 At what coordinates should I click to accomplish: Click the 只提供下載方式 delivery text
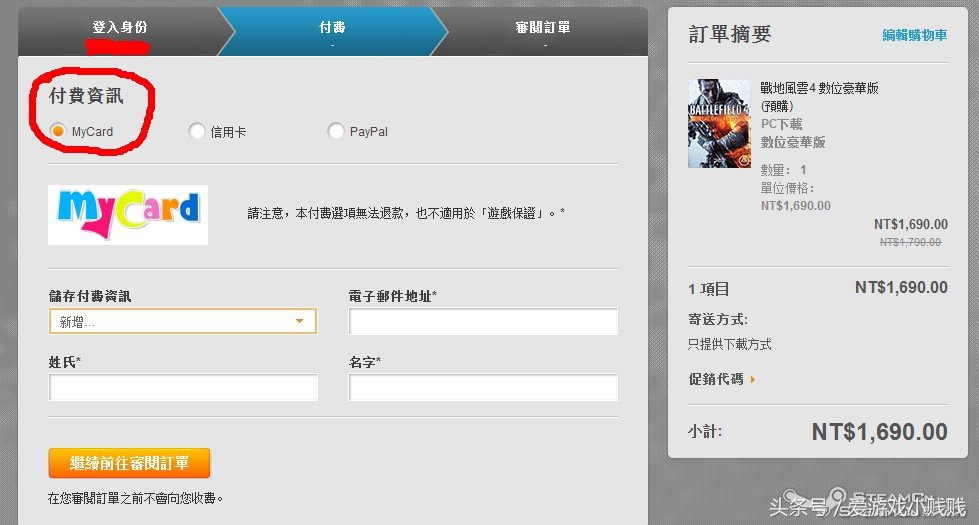(x=730, y=344)
